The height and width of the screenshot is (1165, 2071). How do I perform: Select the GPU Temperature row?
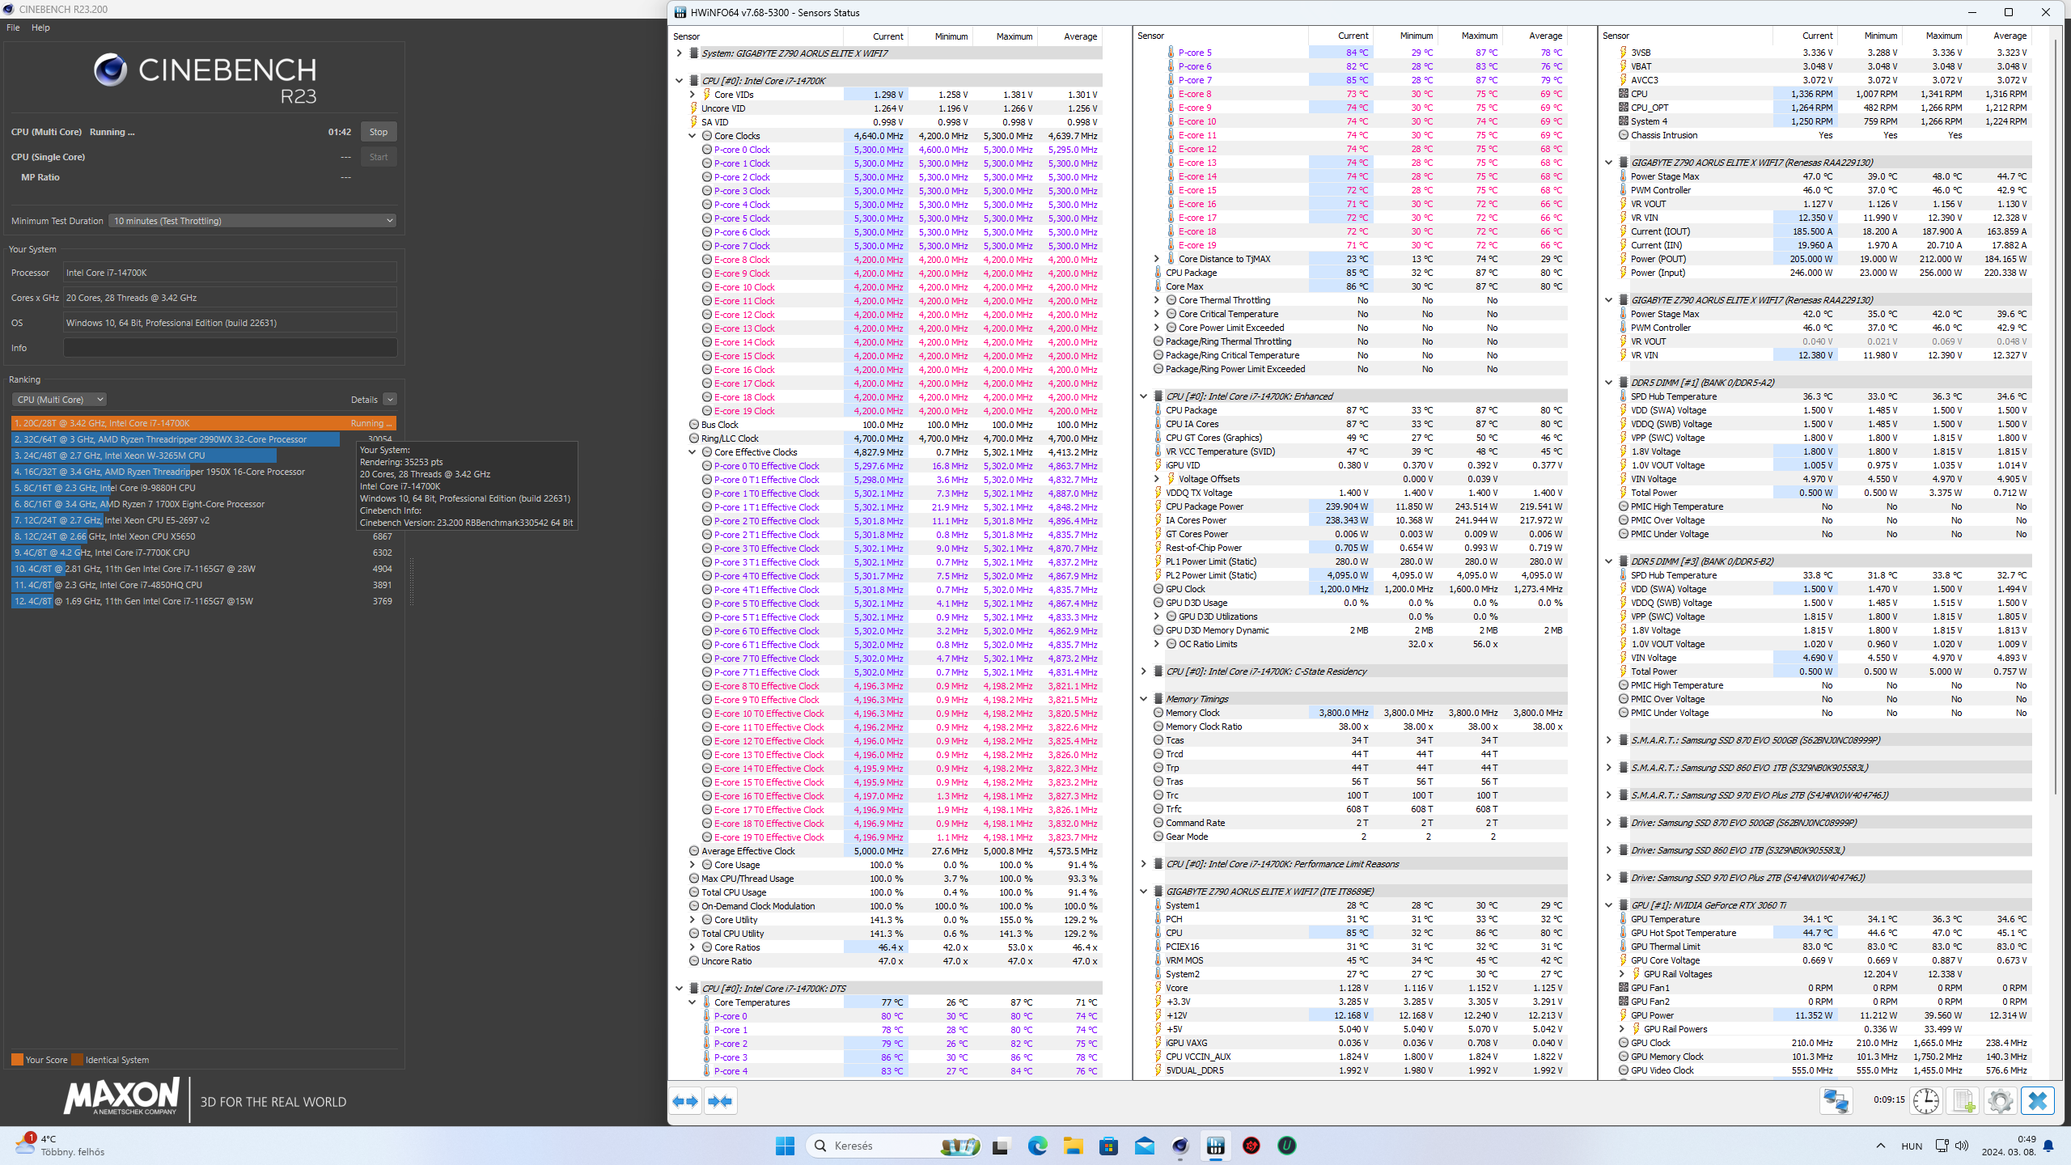1817,919
